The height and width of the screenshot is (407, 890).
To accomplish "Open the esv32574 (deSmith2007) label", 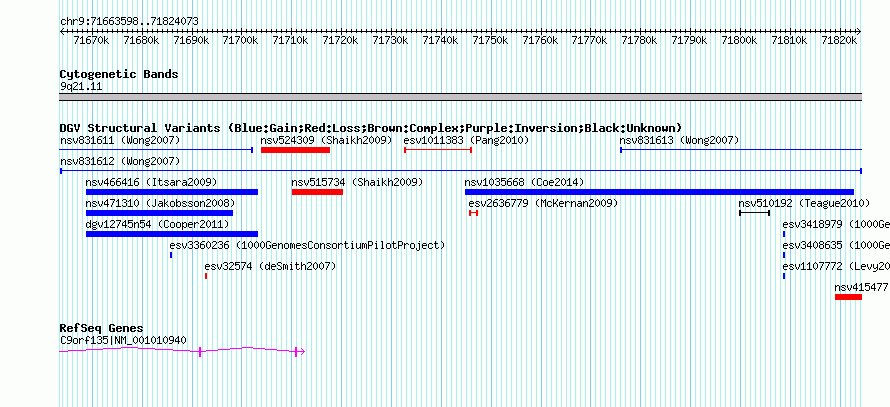I will pos(270,266).
